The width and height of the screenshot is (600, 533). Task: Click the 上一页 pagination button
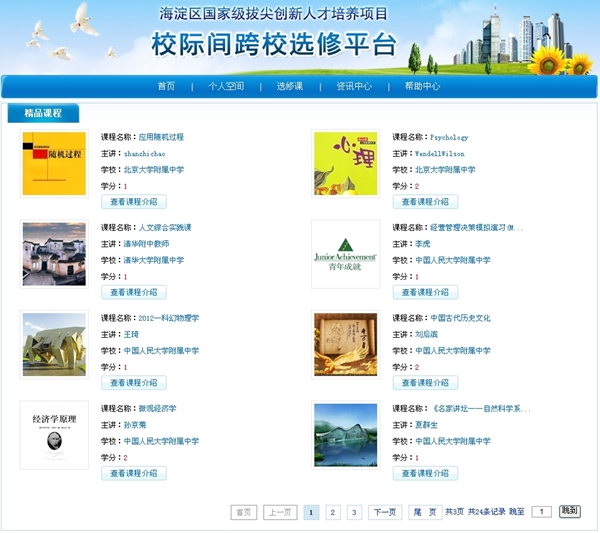pos(280,512)
